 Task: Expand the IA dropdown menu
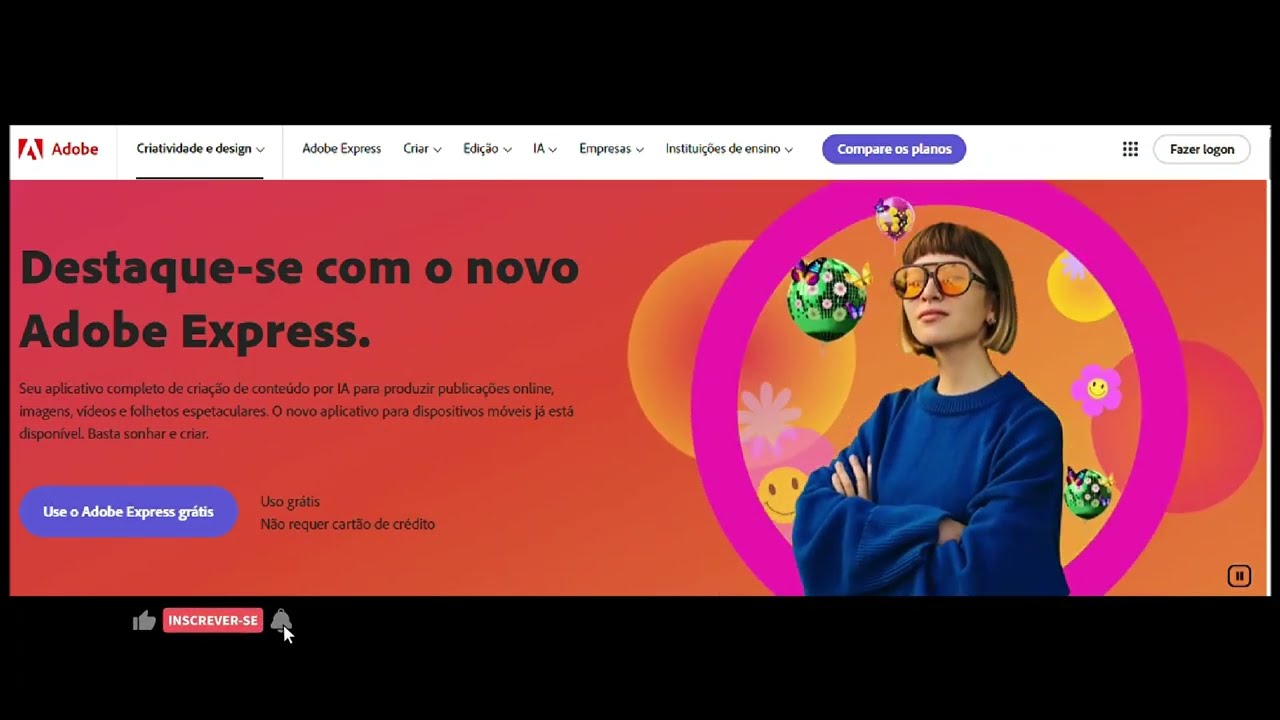pyautogui.click(x=545, y=149)
